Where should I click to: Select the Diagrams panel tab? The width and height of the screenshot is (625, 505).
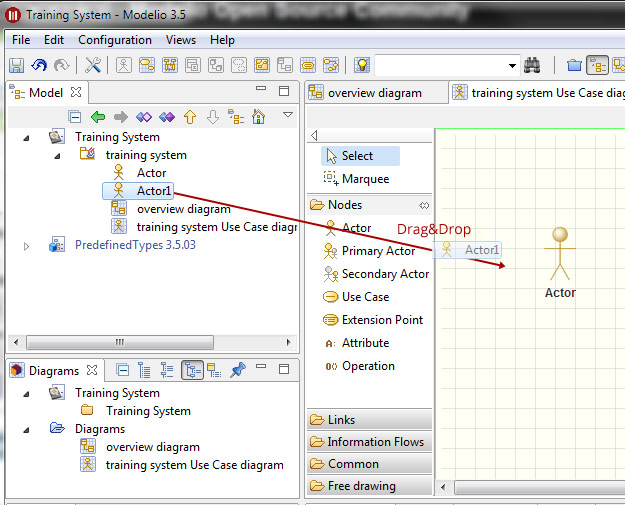pos(55,371)
